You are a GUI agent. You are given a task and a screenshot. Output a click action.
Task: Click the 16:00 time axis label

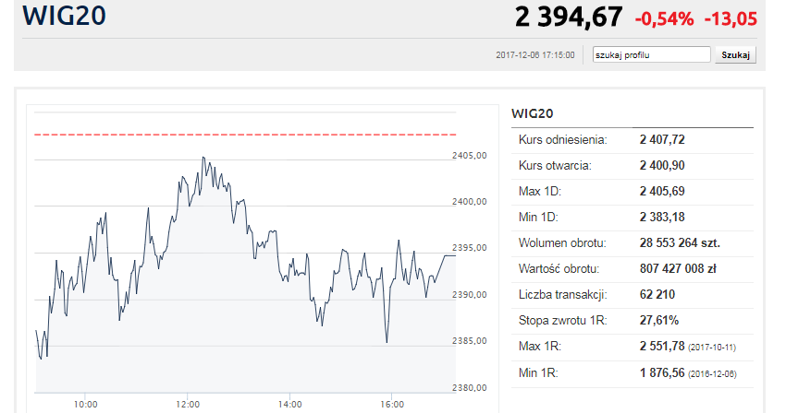point(392,404)
